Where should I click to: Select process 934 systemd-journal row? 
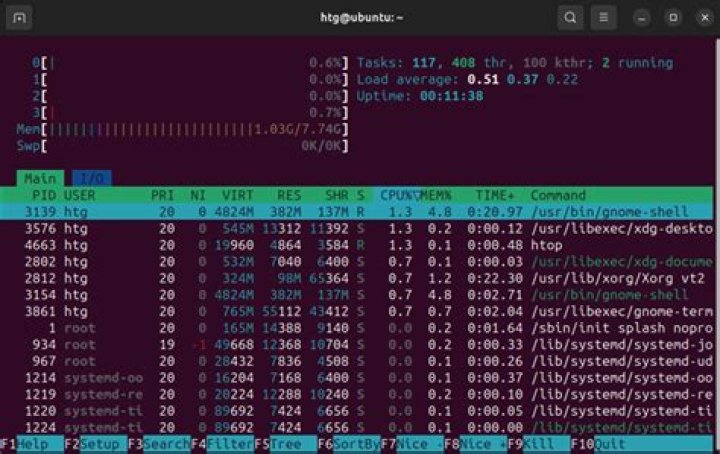click(x=357, y=345)
